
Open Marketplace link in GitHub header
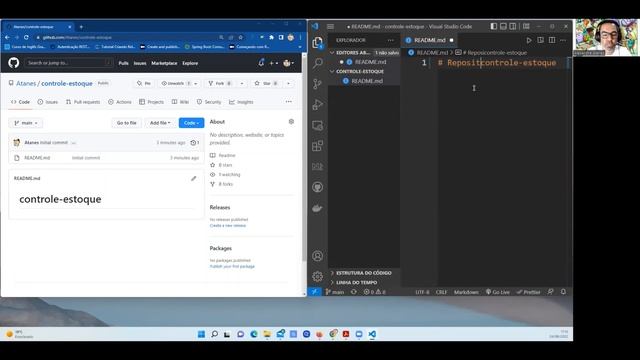[164, 63]
